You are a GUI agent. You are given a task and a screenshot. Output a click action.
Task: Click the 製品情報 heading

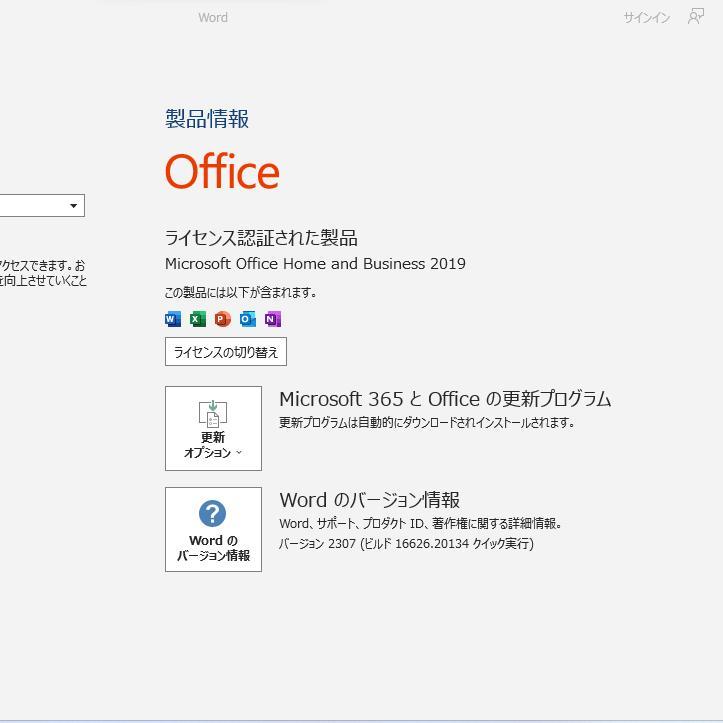(207, 119)
